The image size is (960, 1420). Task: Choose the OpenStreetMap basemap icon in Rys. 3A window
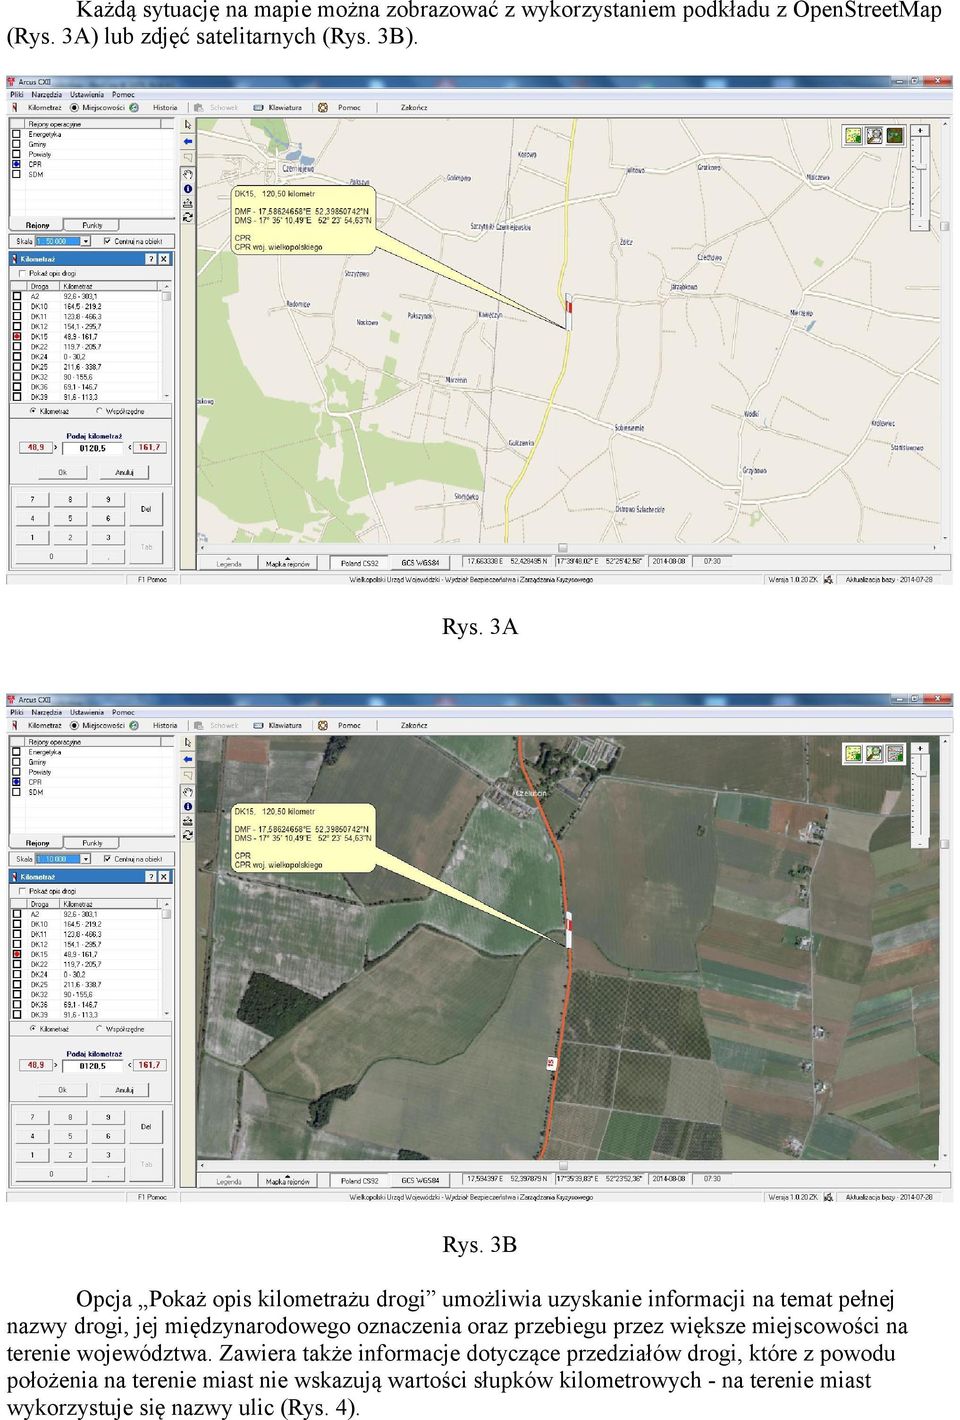tap(853, 135)
